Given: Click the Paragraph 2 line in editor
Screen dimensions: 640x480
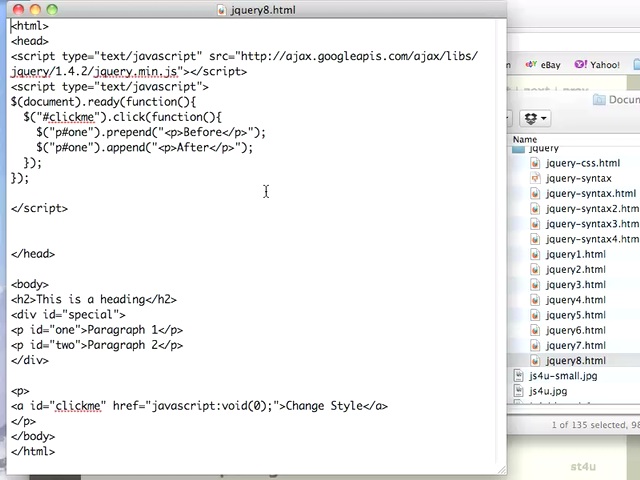Looking at the screenshot, I should click(x=97, y=345).
